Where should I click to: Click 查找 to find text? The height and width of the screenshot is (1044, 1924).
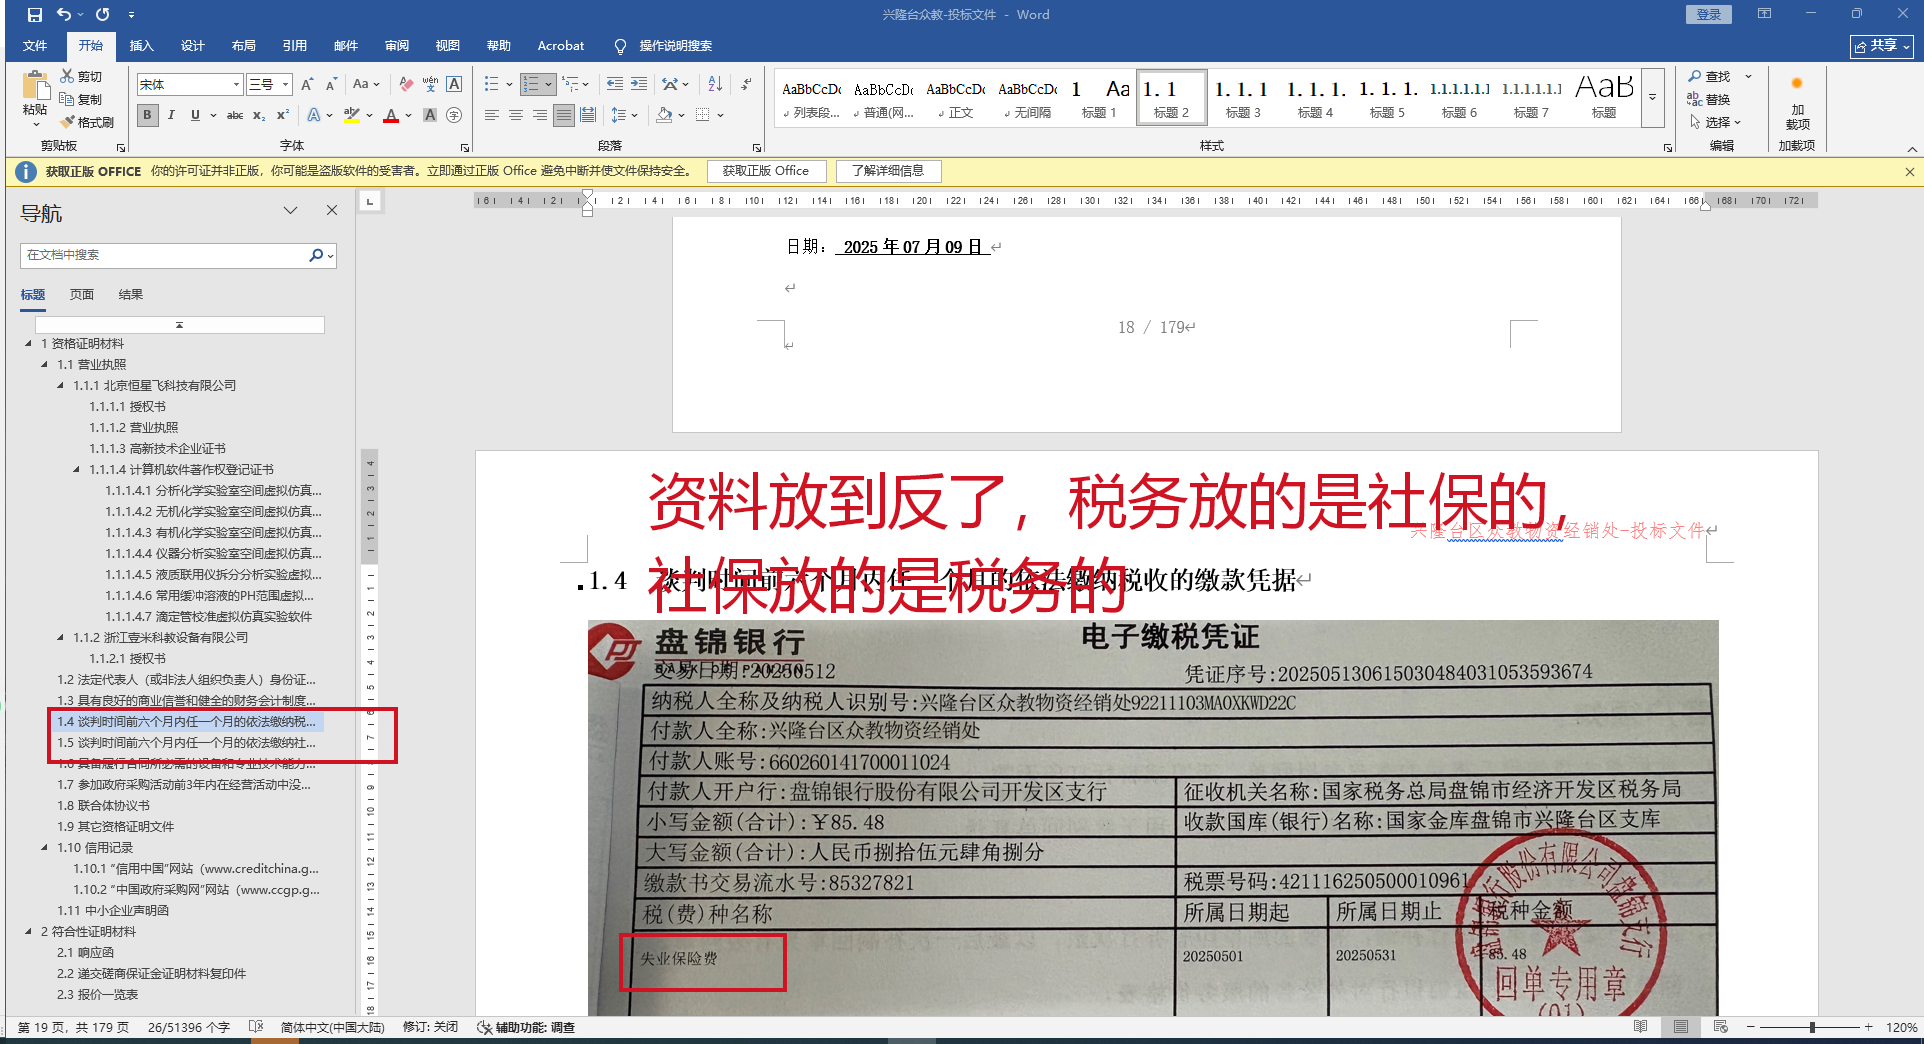(1710, 76)
